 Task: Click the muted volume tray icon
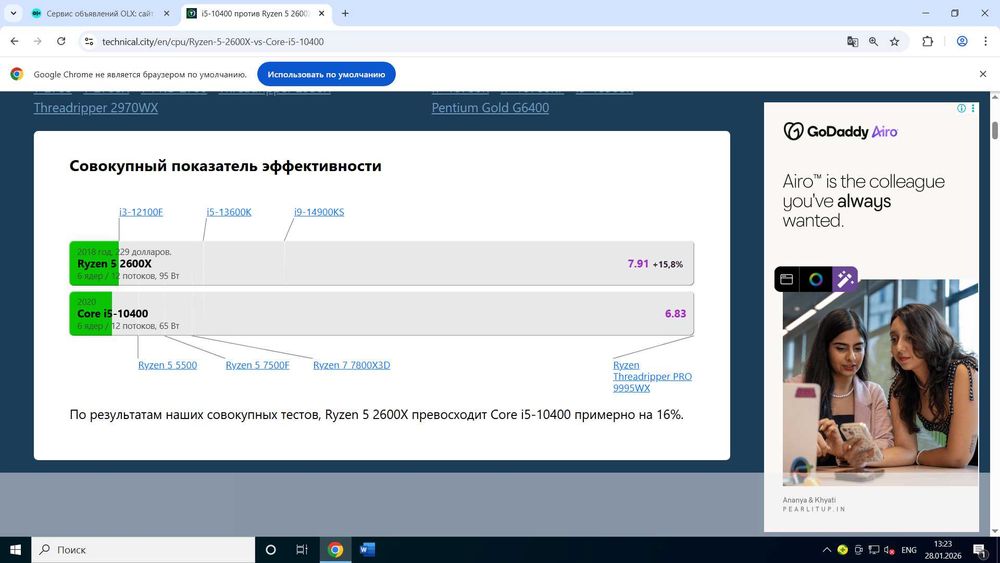(889, 550)
